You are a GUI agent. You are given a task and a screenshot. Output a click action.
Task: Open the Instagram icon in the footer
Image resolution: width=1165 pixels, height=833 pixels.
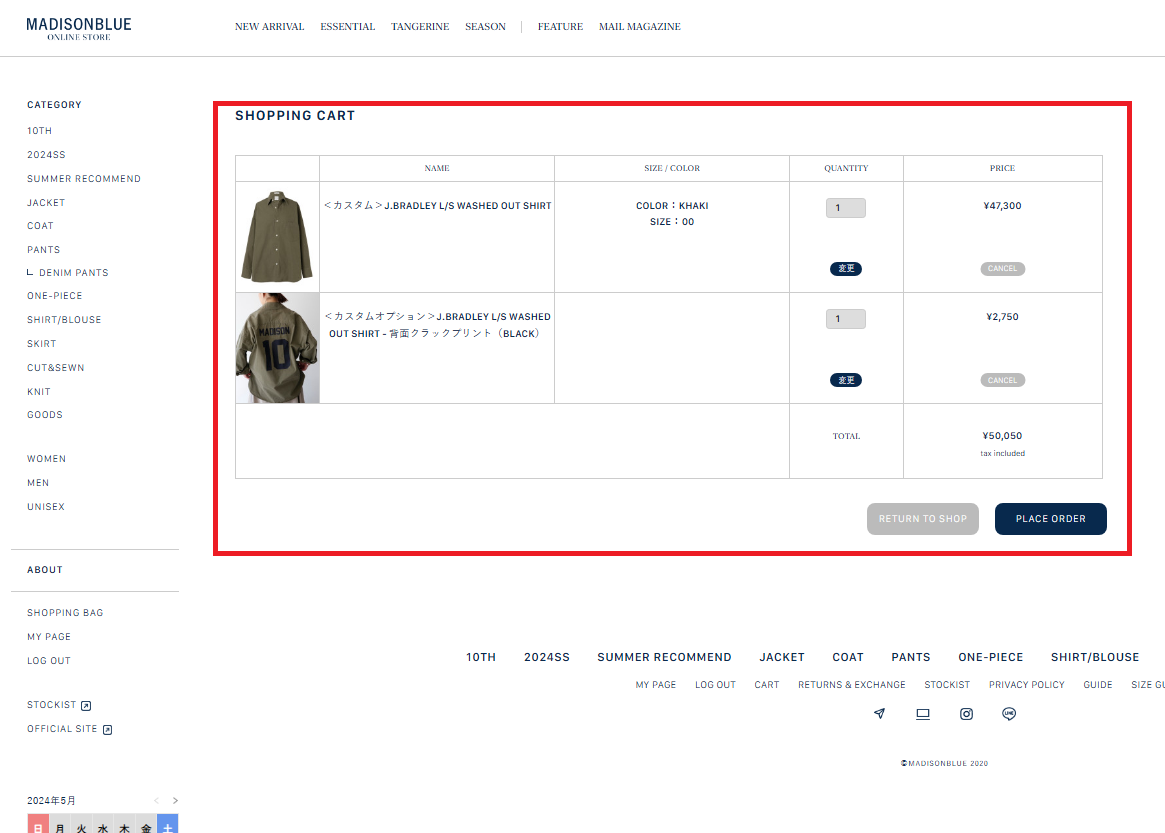pos(966,713)
